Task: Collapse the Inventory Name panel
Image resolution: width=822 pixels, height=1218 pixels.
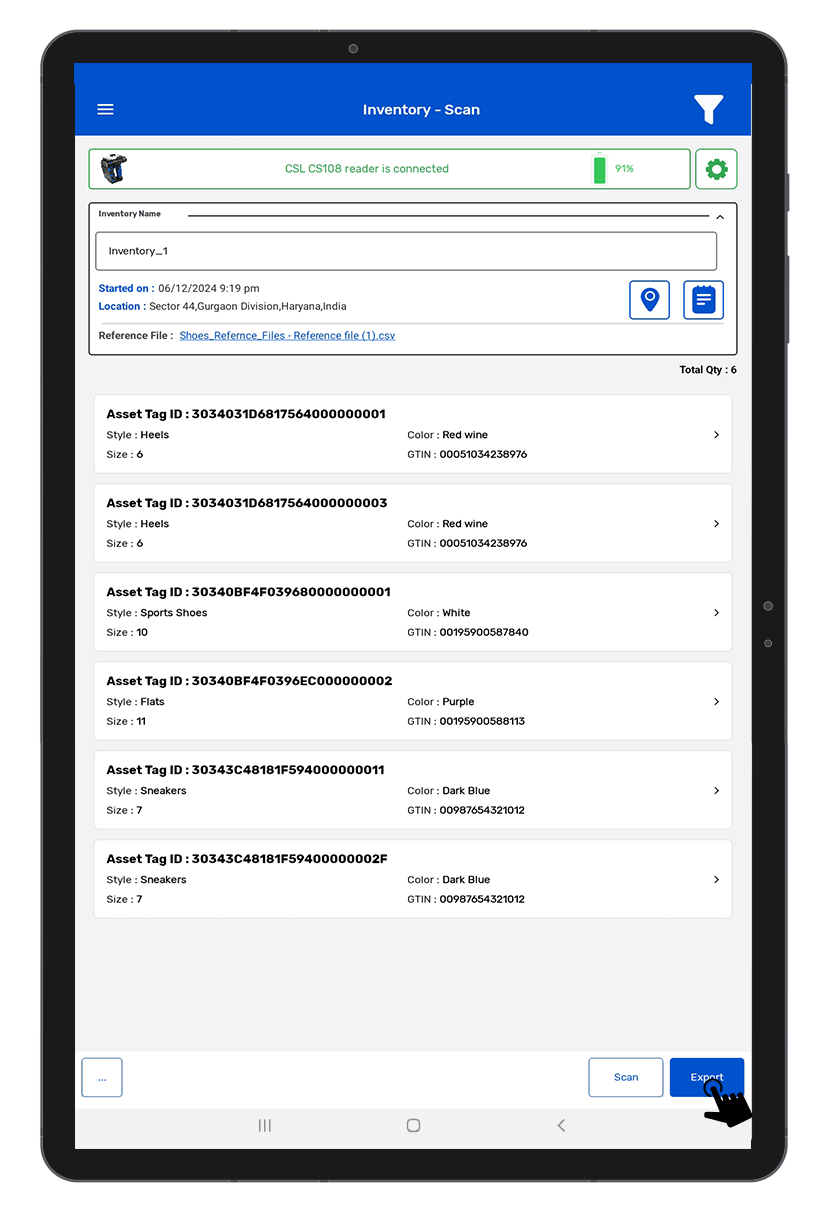Action: (719, 216)
